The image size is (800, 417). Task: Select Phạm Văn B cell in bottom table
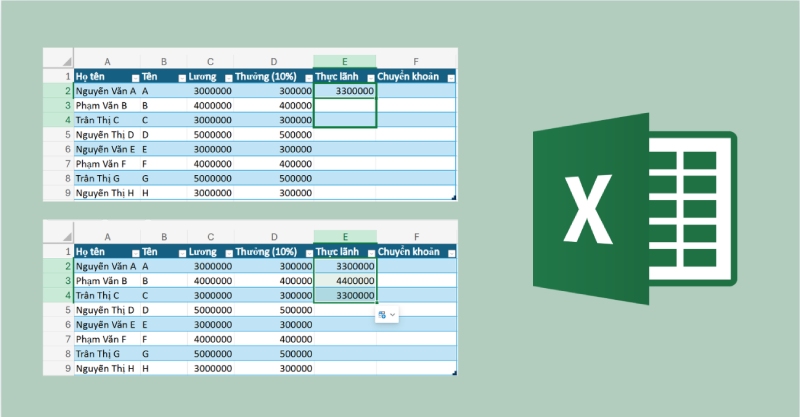coord(108,281)
